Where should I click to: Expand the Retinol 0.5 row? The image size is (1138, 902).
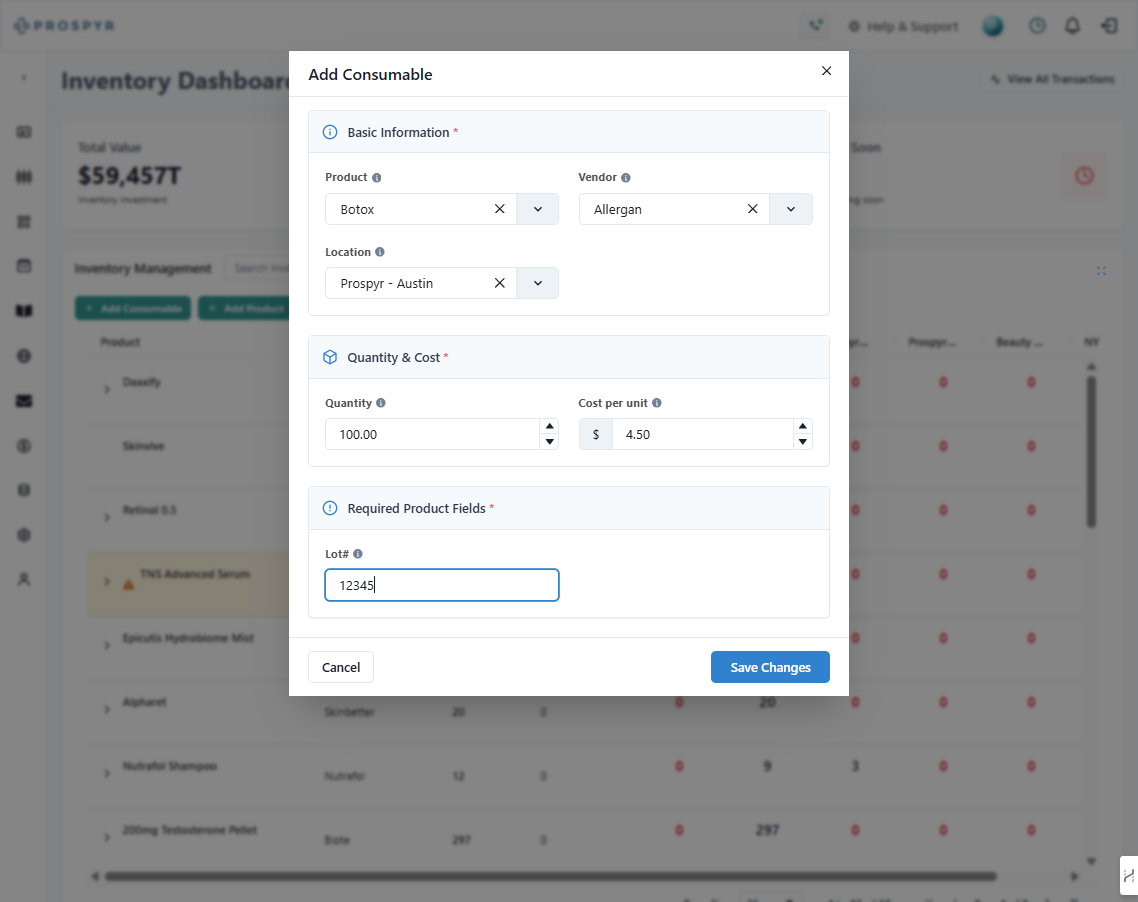tap(107, 517)
